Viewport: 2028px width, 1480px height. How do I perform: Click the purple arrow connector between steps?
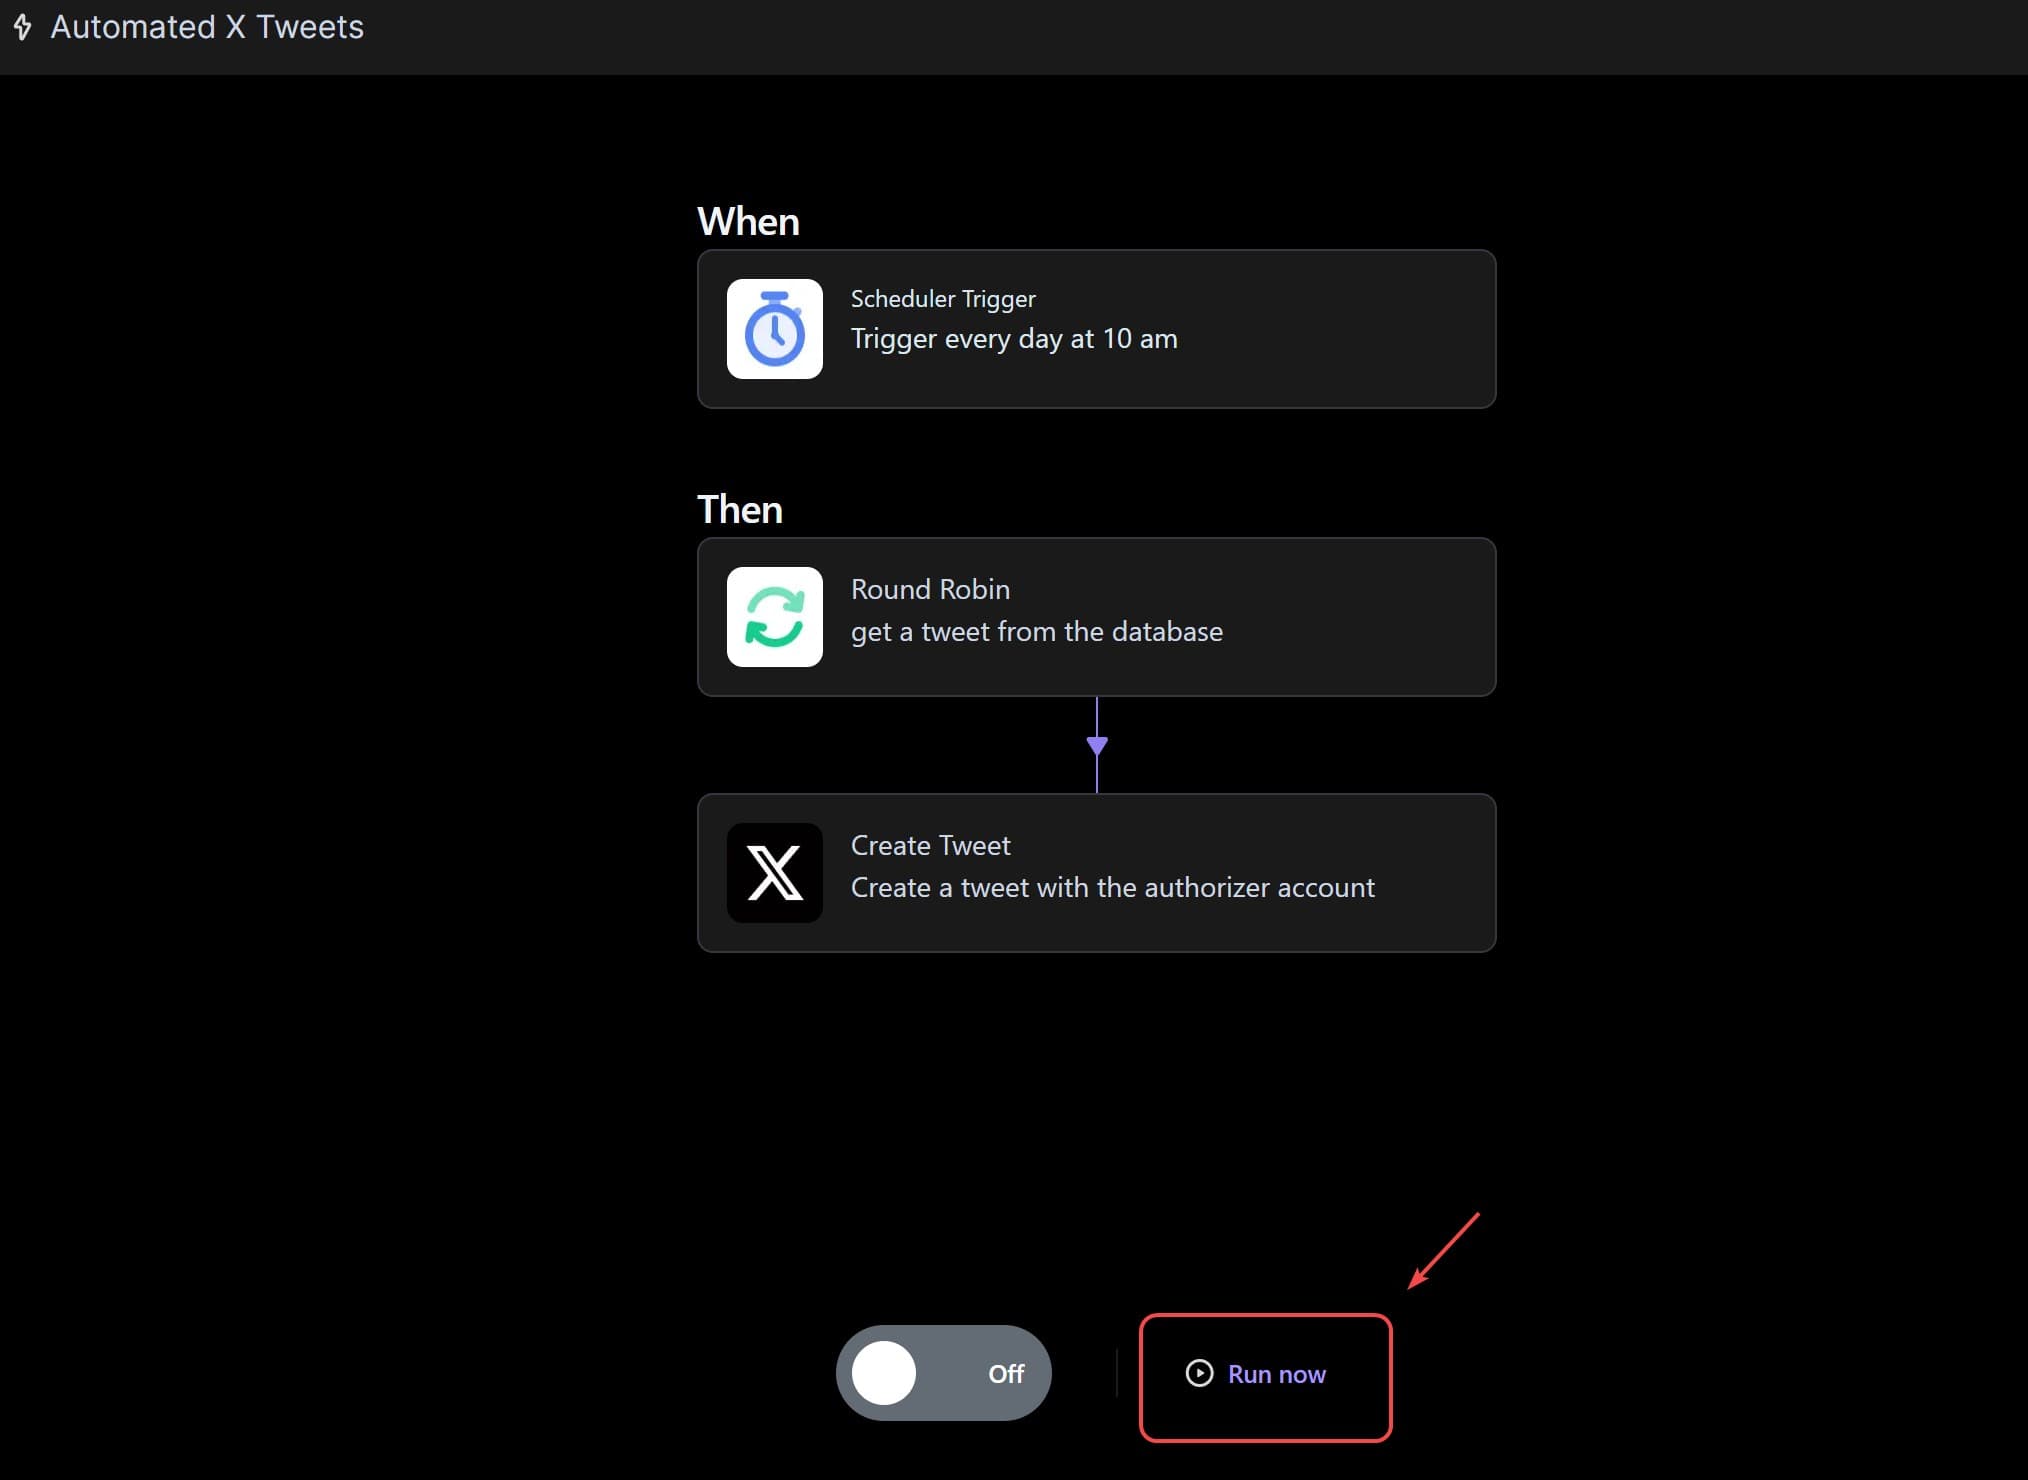[1096, 745]
